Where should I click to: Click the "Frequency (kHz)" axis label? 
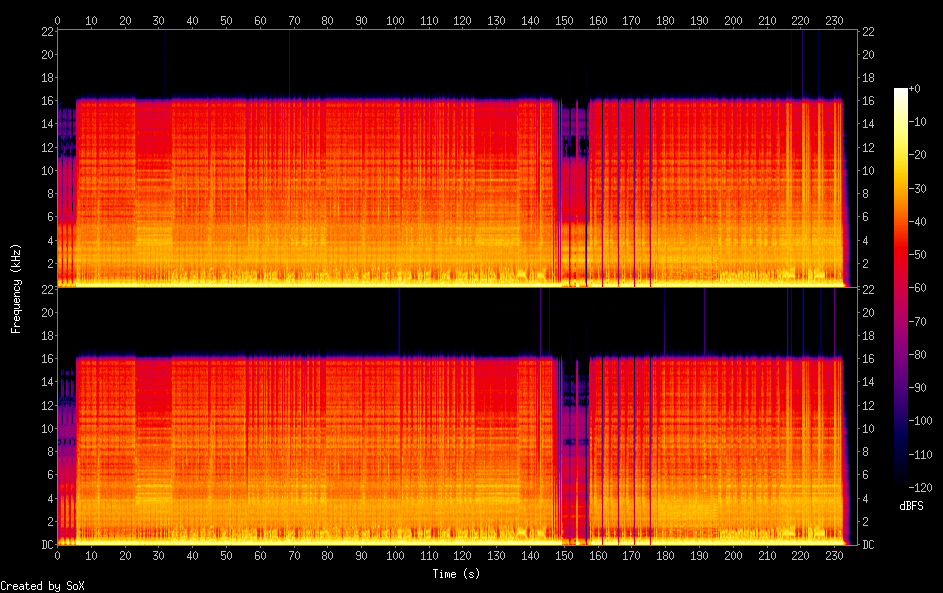click(16, 288)
